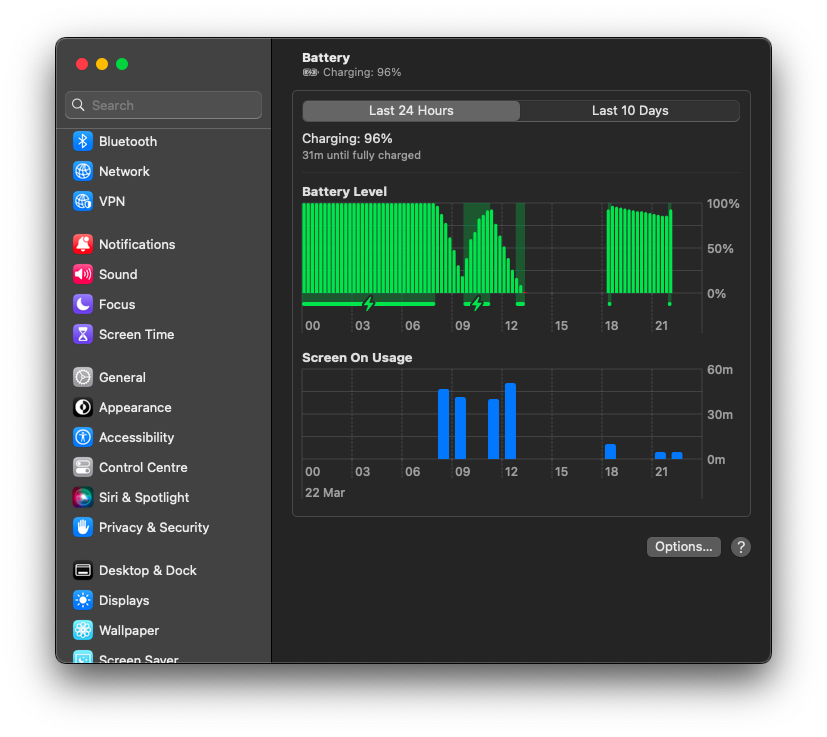Open Bluetooth settings icon in sidebar

coord(83,141)
